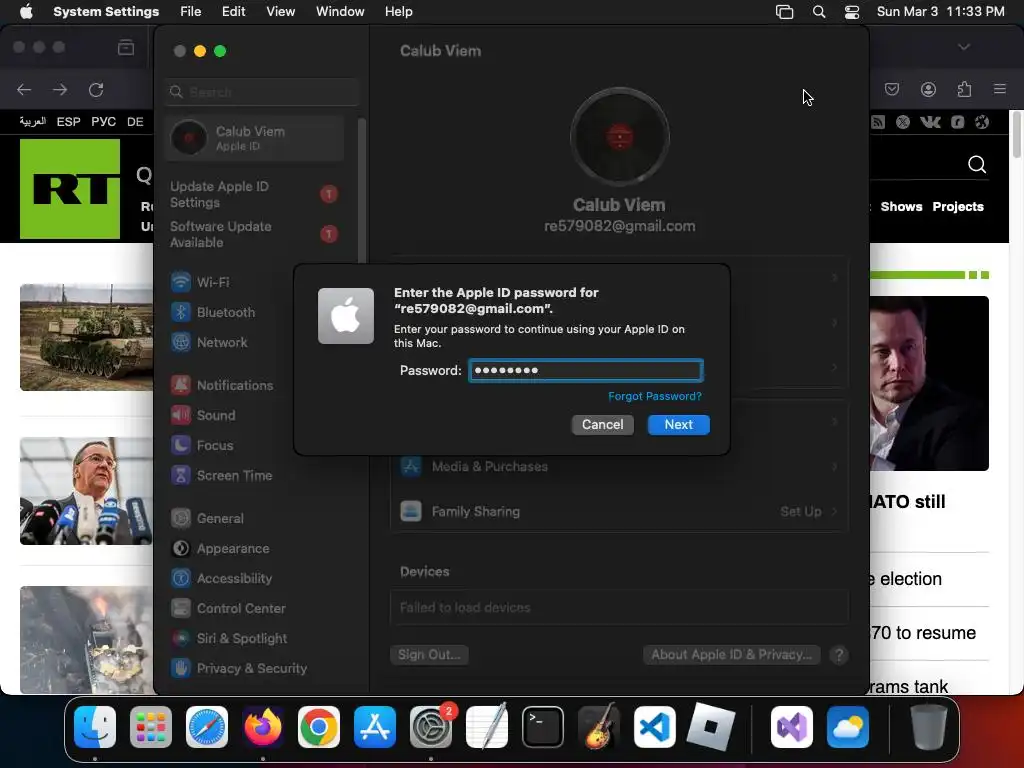This screenshot has height=768, width=1024.
Task: Open About Apple ID & Privacy…
Action: pos(731,654)
